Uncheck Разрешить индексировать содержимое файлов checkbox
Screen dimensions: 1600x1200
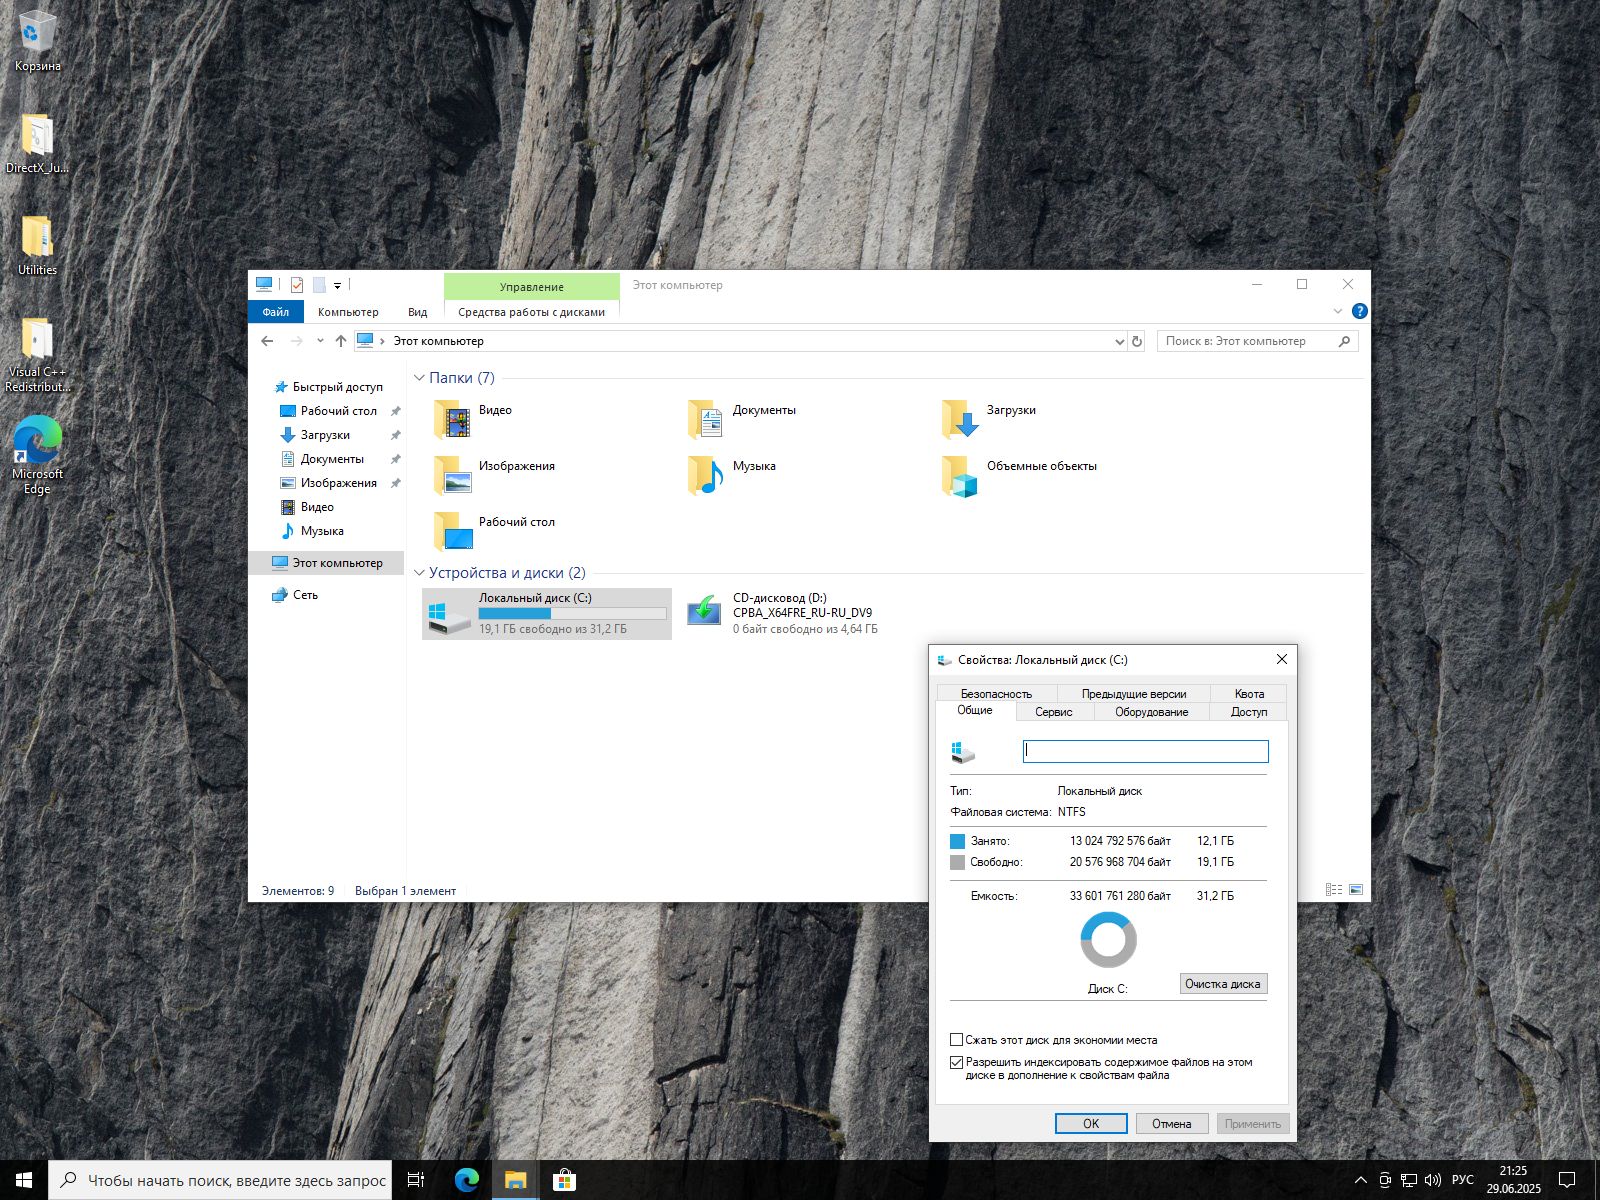point(957,1062)
